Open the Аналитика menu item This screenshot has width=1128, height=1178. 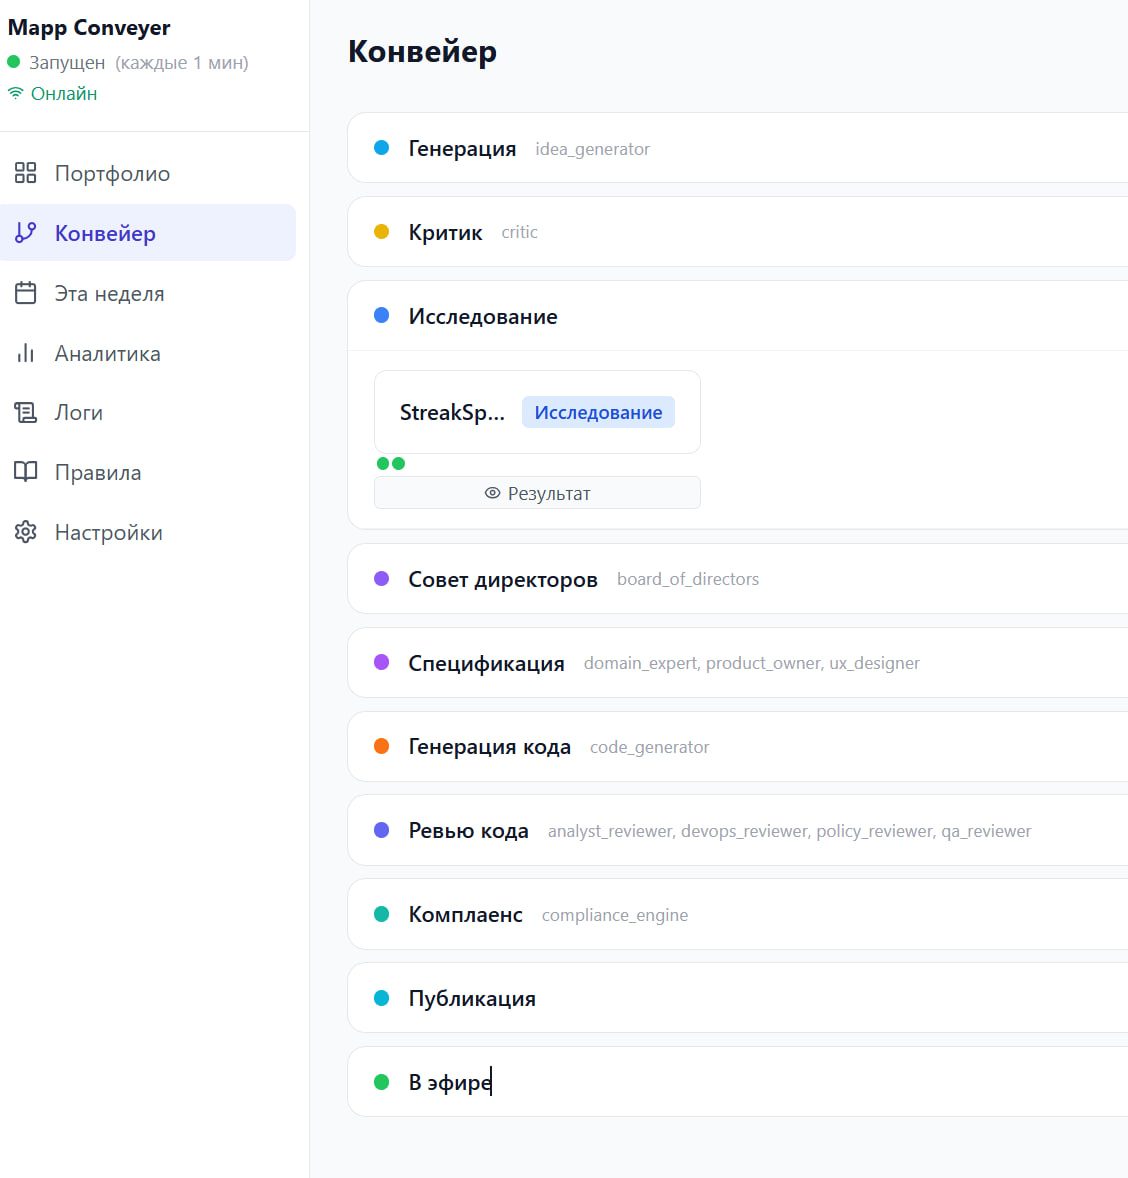click(x=107, y=353)
